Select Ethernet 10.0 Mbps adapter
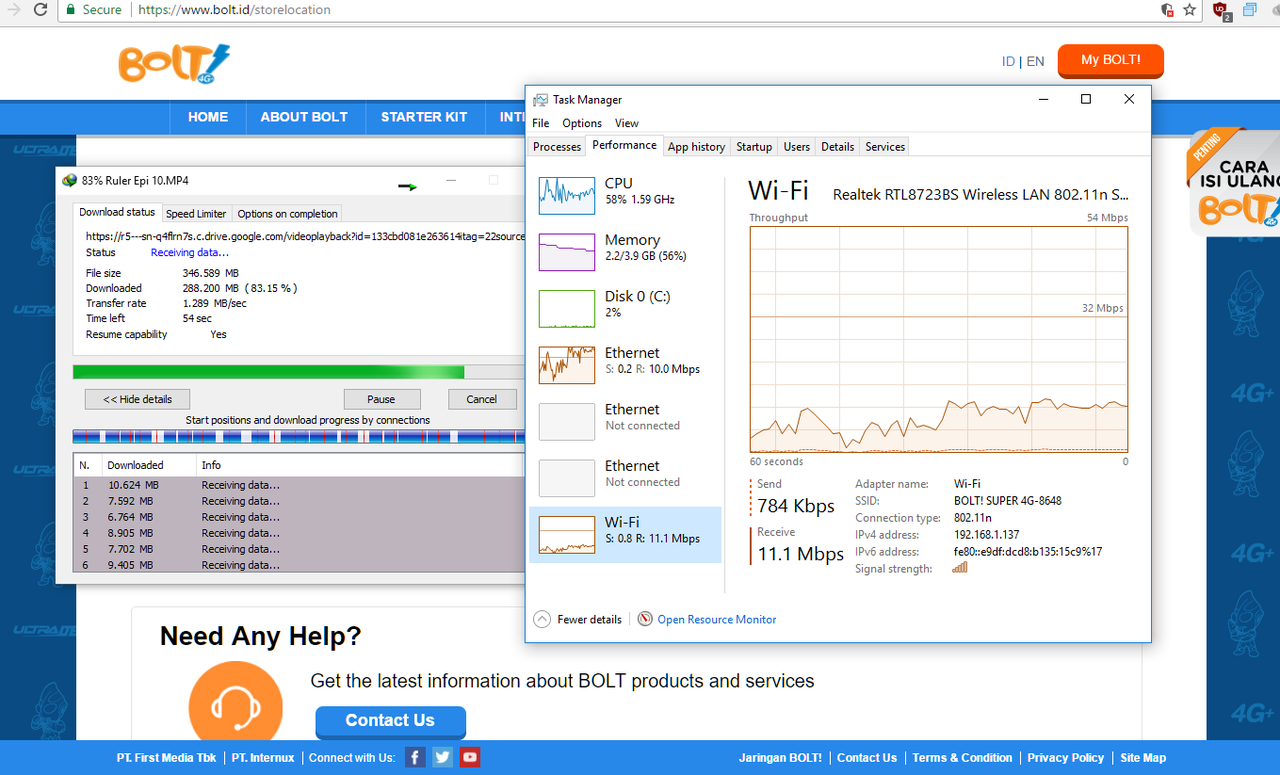The height and width of the screenshot is (775, 1280). click(625, 365)
